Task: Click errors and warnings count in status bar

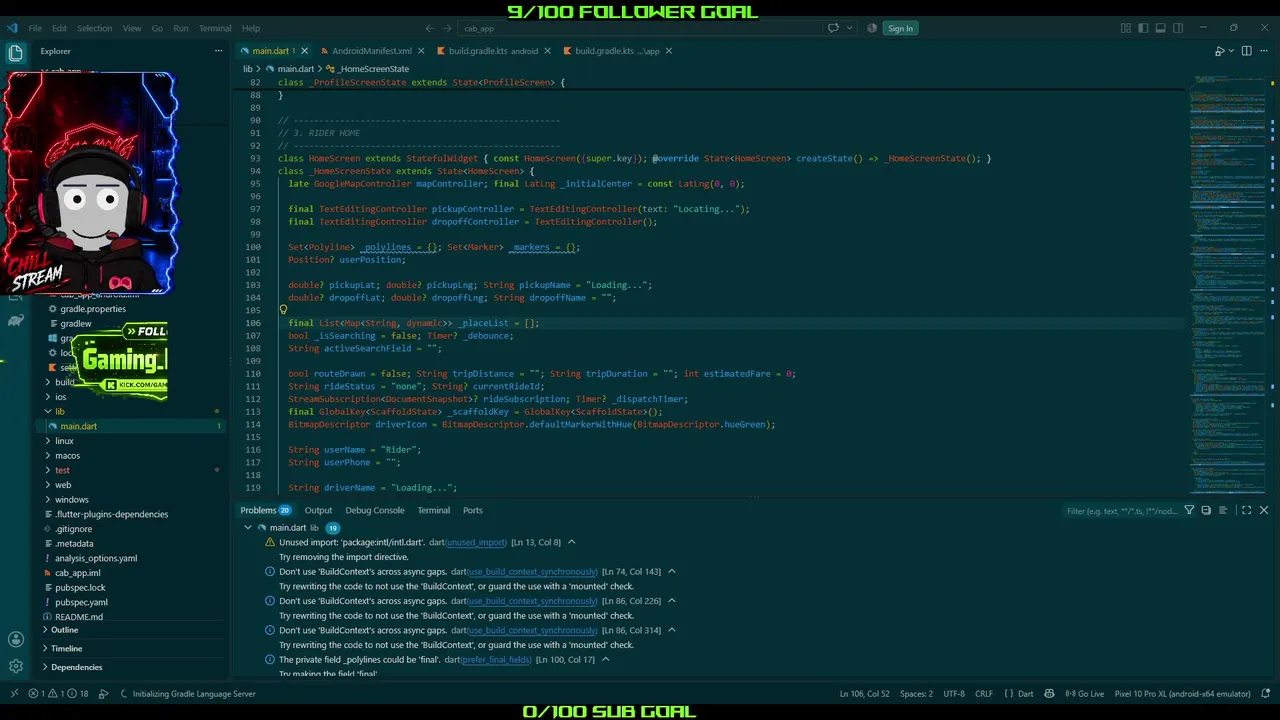Action: click(58, 693)
